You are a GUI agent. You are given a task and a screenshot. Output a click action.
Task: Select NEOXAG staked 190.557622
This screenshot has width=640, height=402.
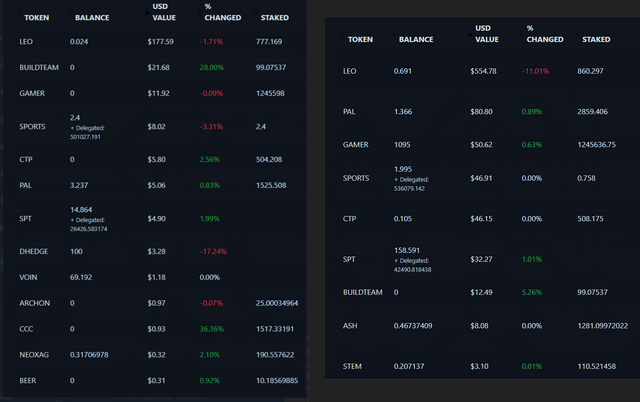point(275,355)
